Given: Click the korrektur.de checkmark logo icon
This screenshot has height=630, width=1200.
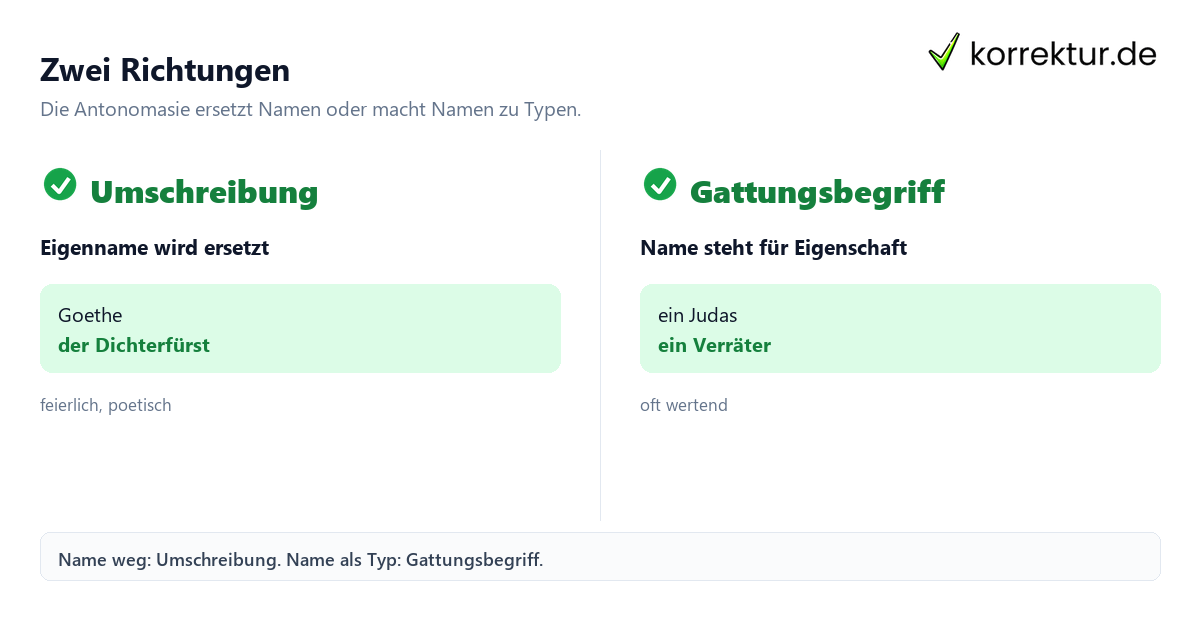Looking at the screenshot, I should click(944, 52).
